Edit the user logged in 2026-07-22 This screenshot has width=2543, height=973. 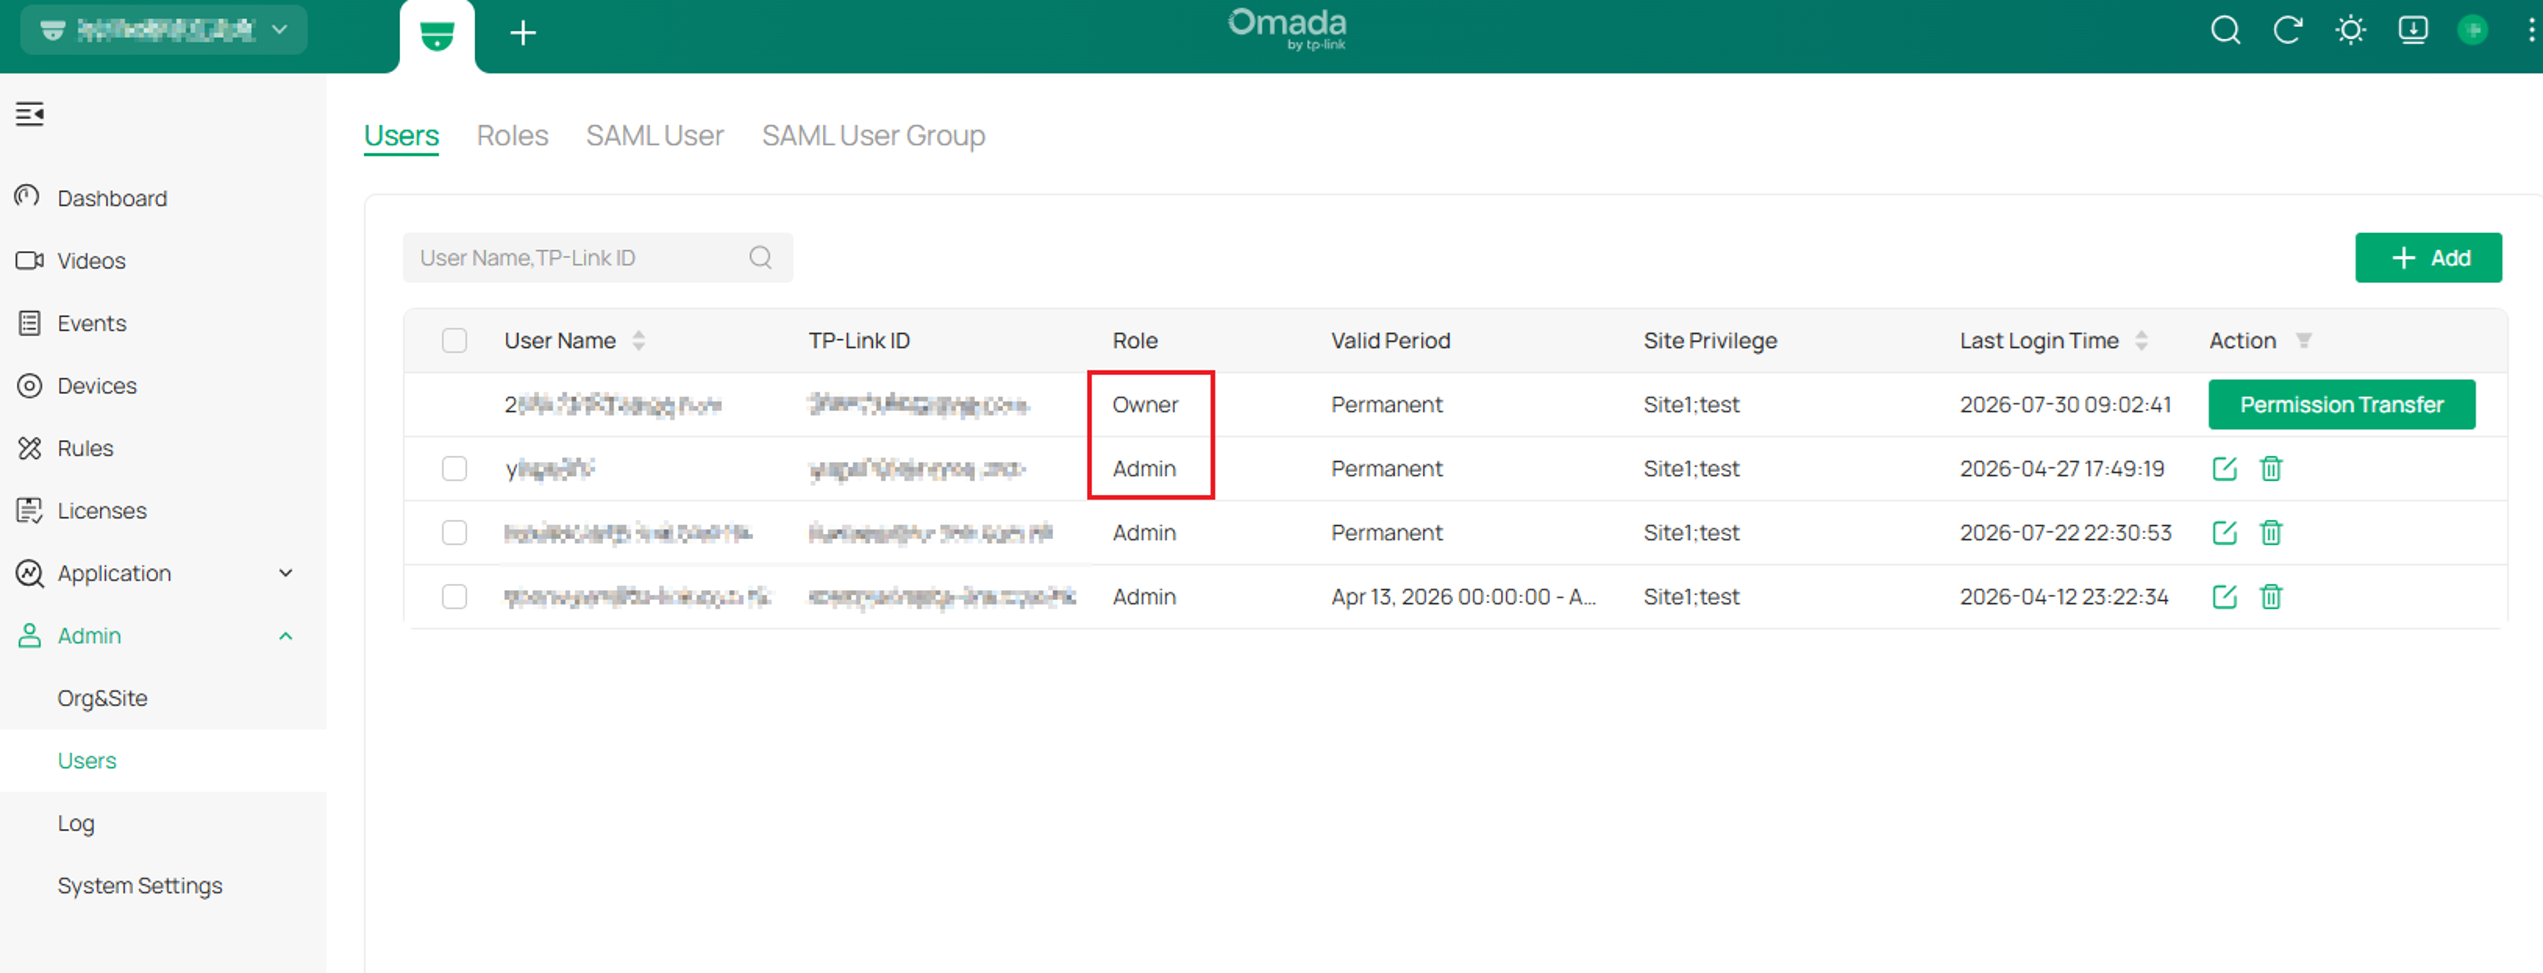click(x=2224, y=533)
